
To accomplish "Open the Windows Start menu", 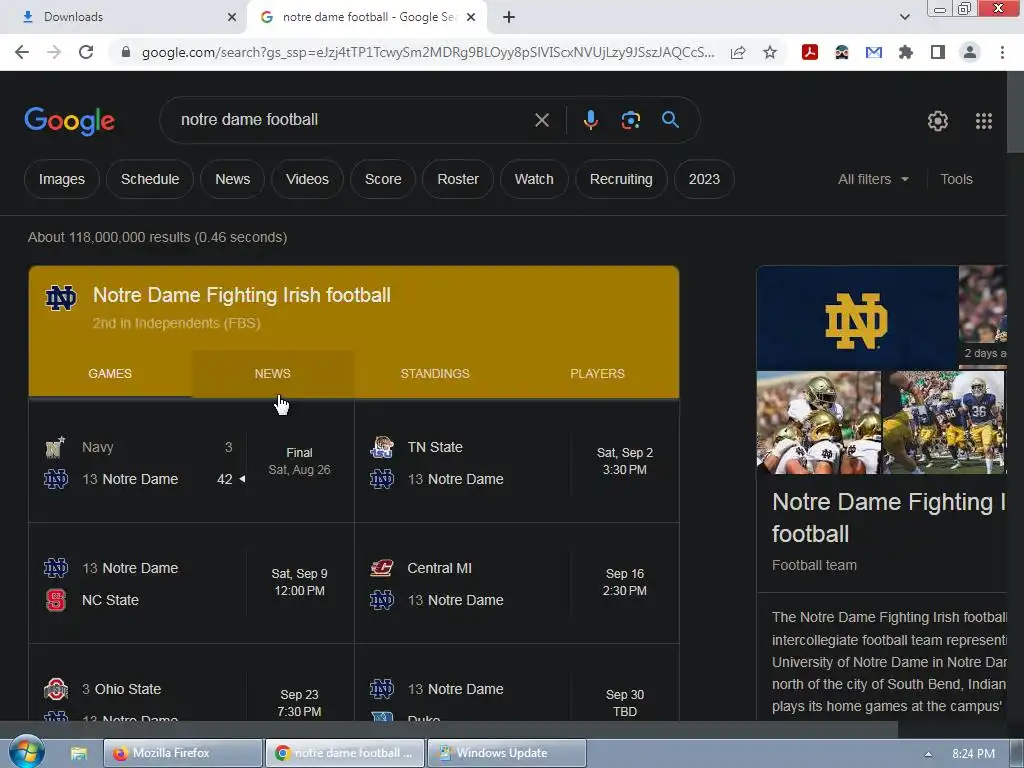I will pos(26,752).
